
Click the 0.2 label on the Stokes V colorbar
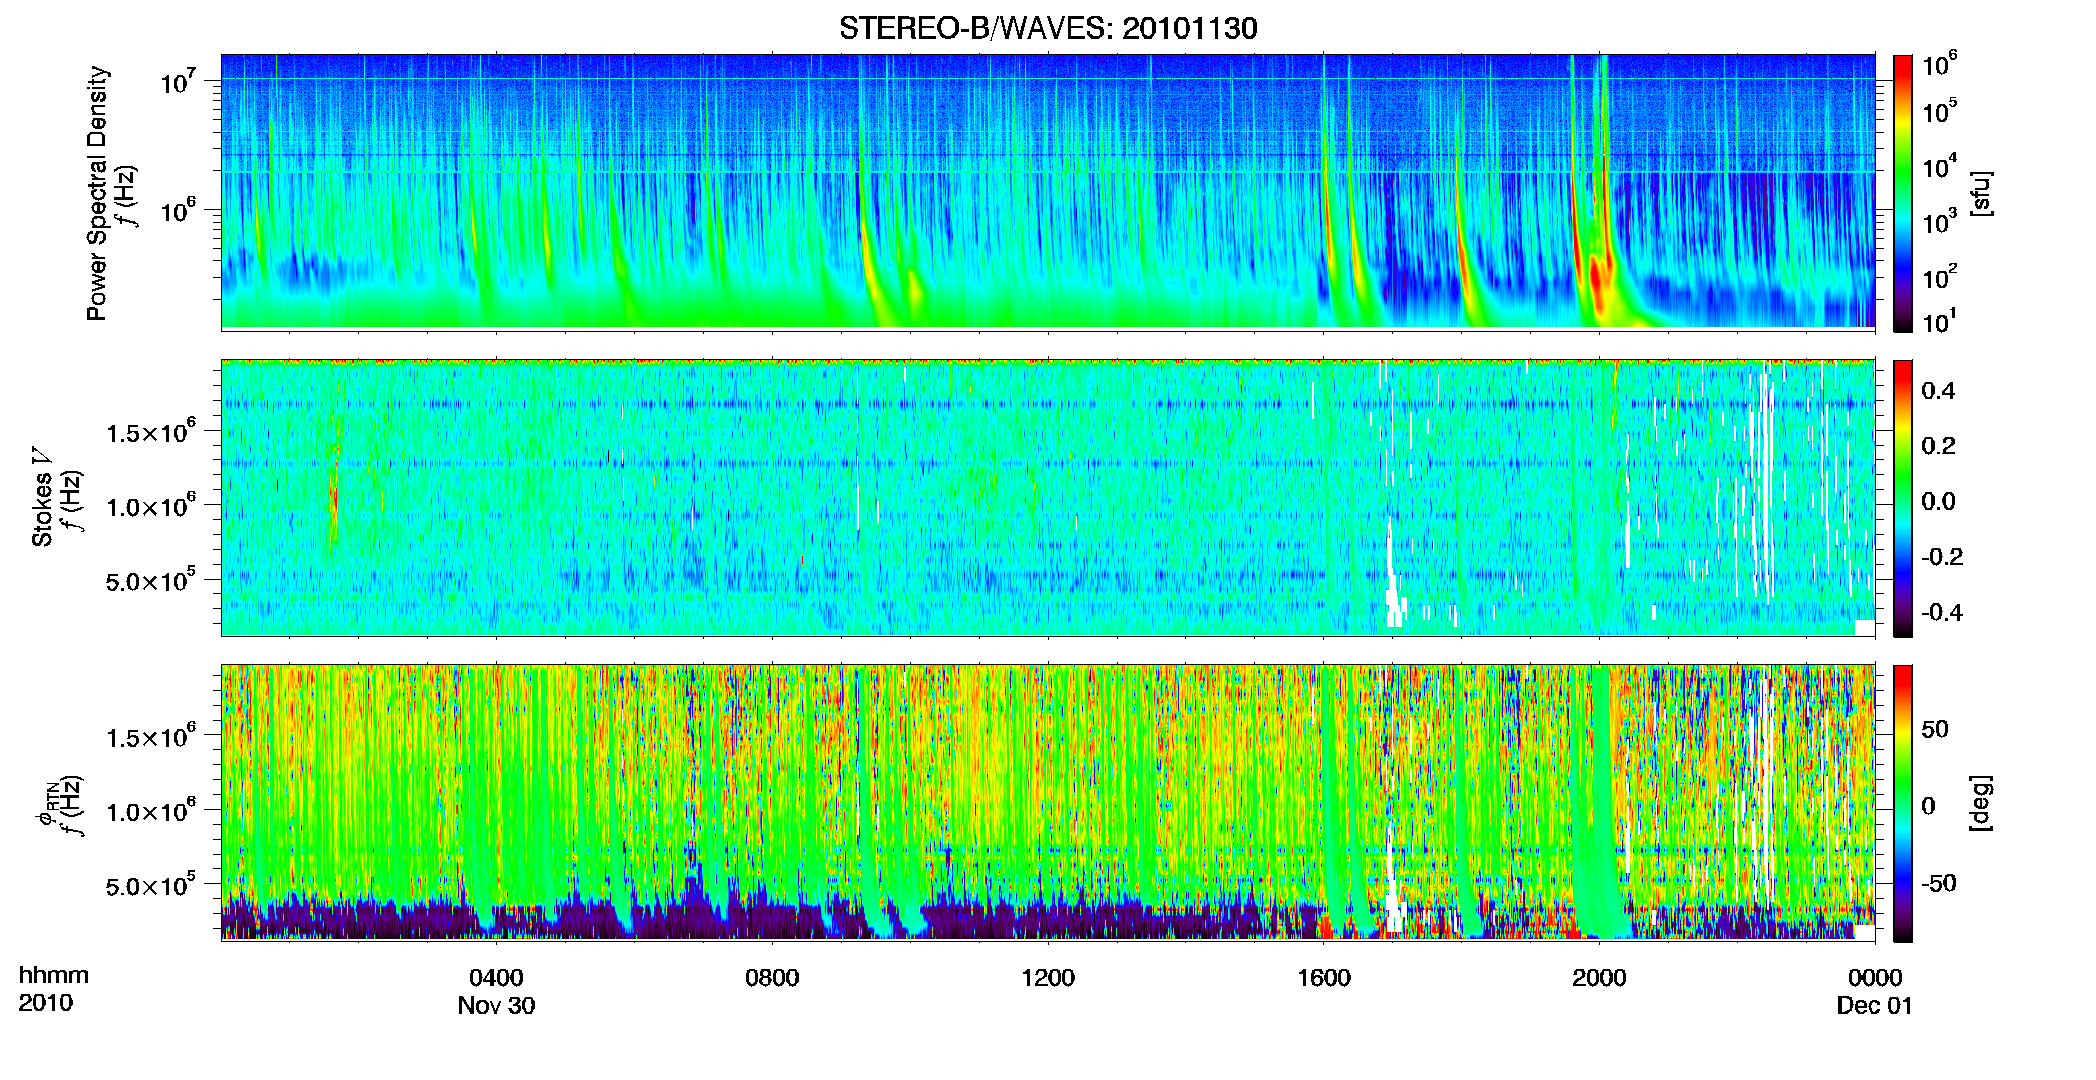point(1938,446)
